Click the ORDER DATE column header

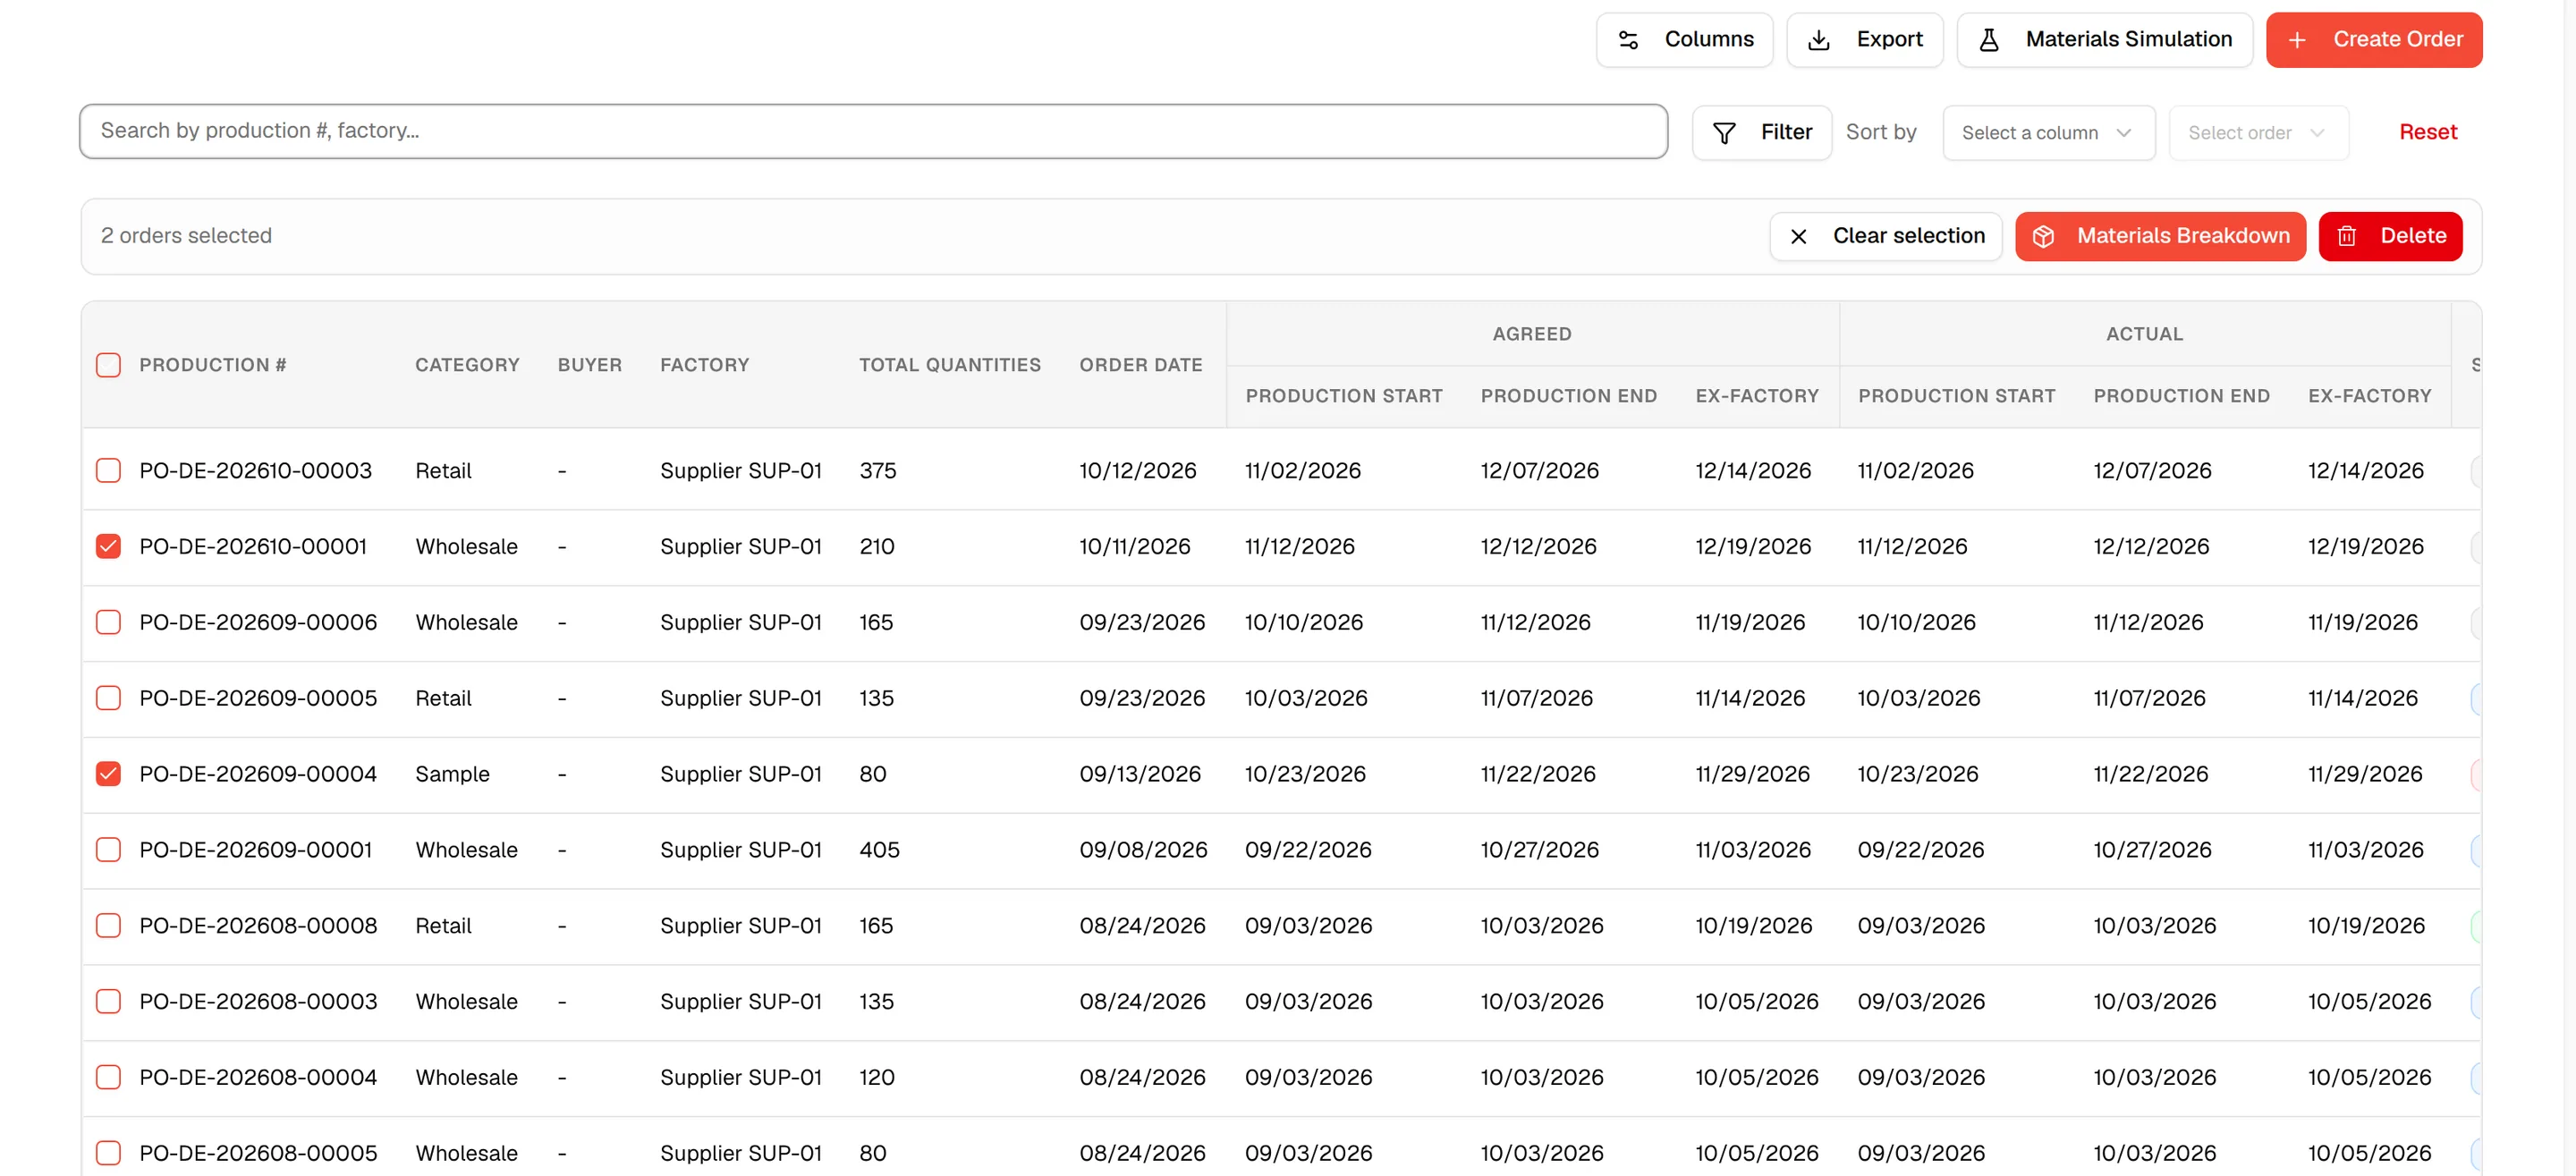(x=1140, y=365)
